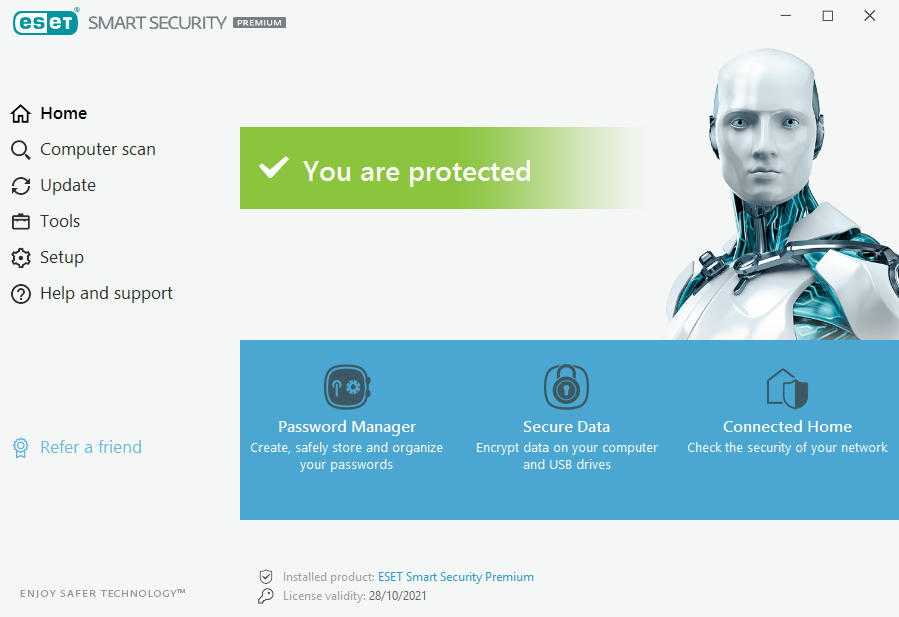
Task: Go to the Update menu section
Action: point(68,186)
